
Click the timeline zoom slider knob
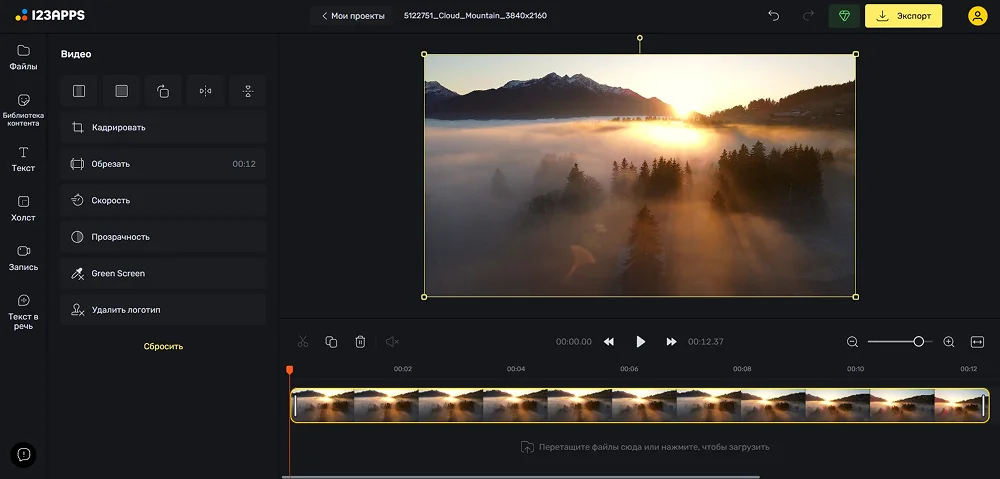click(918, 342)
